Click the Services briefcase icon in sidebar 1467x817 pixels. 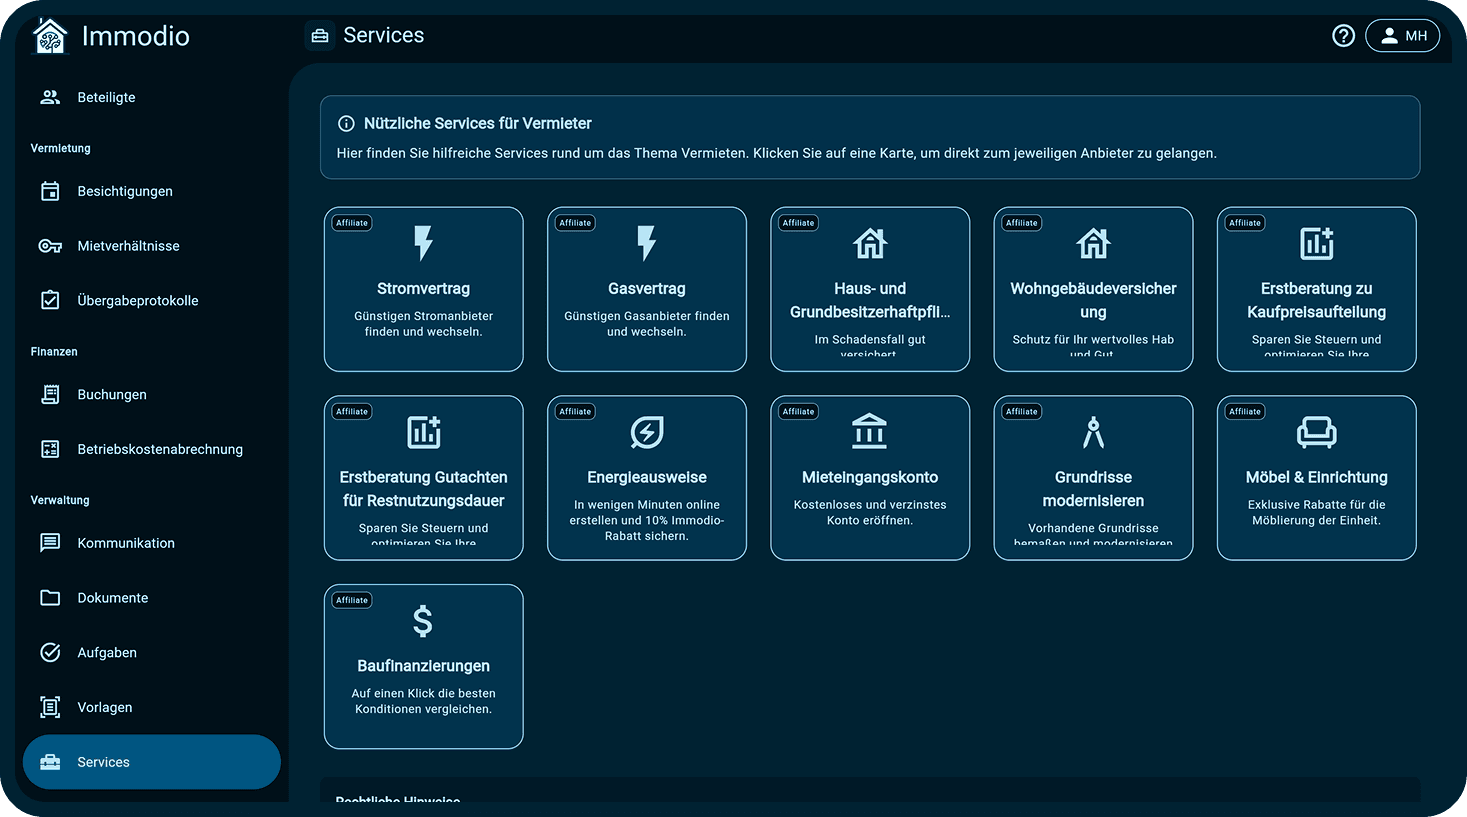click(50, 762)
